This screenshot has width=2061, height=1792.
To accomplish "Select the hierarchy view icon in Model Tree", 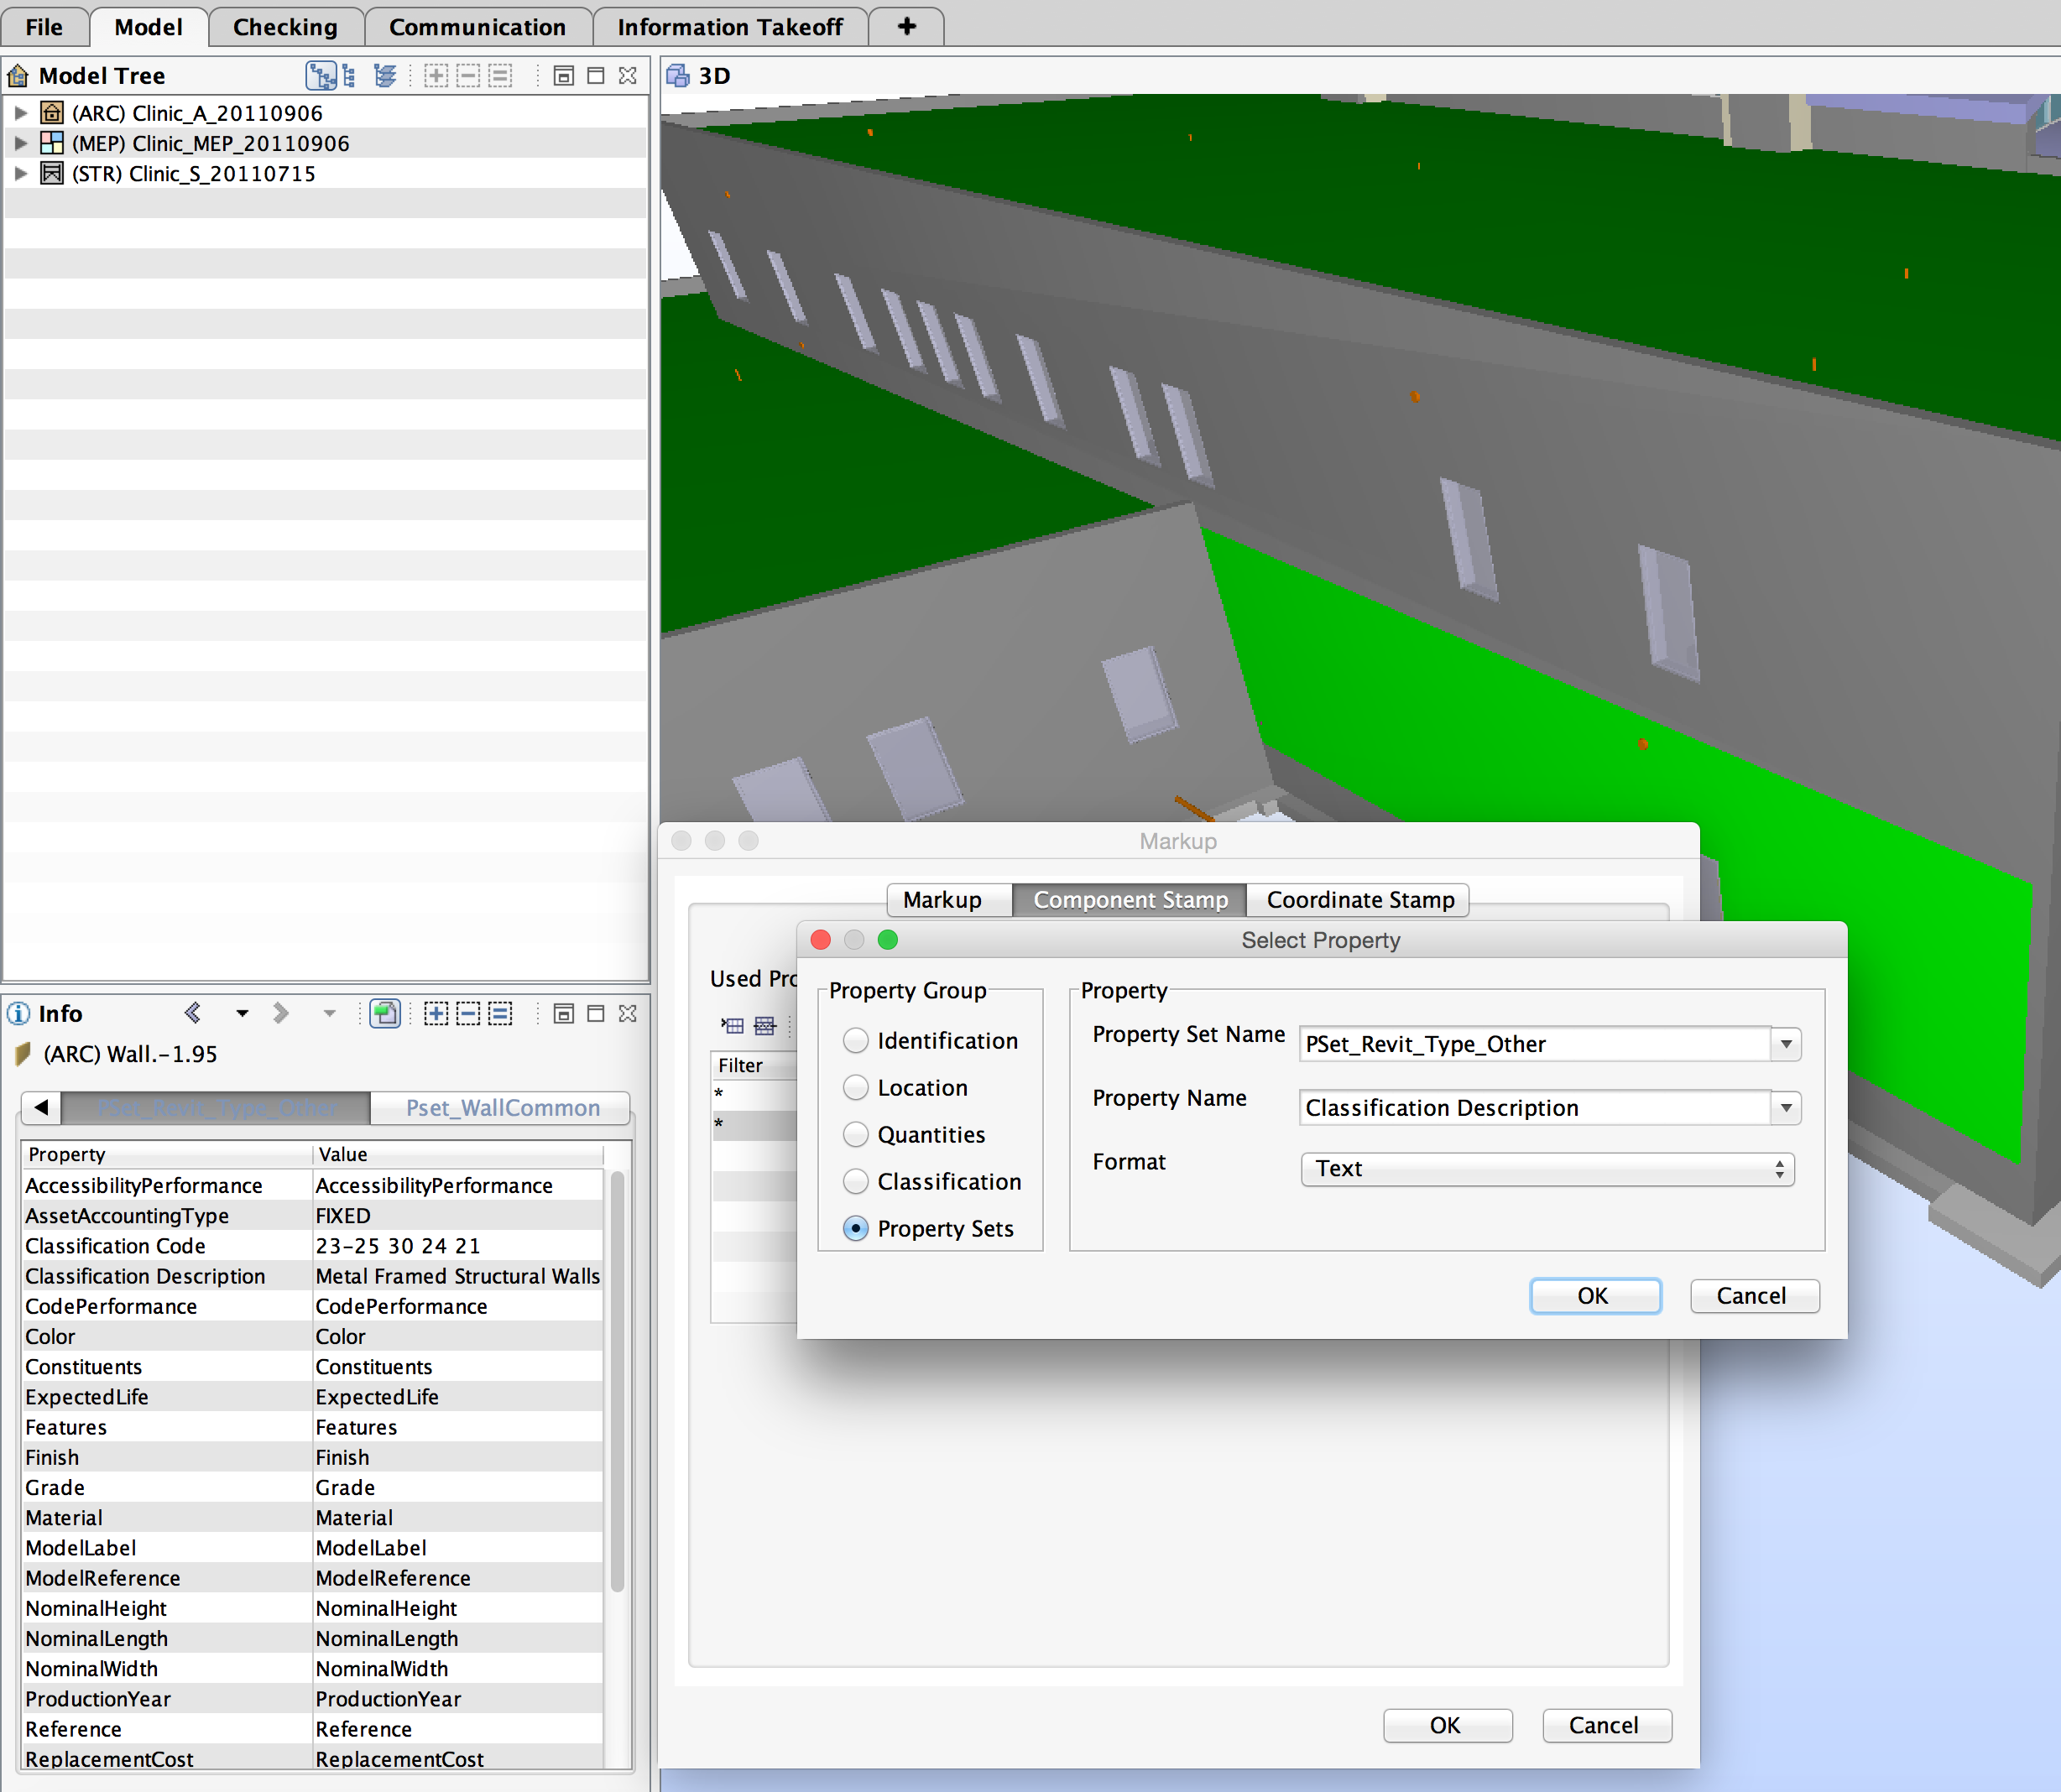I will tap(321, 75).
